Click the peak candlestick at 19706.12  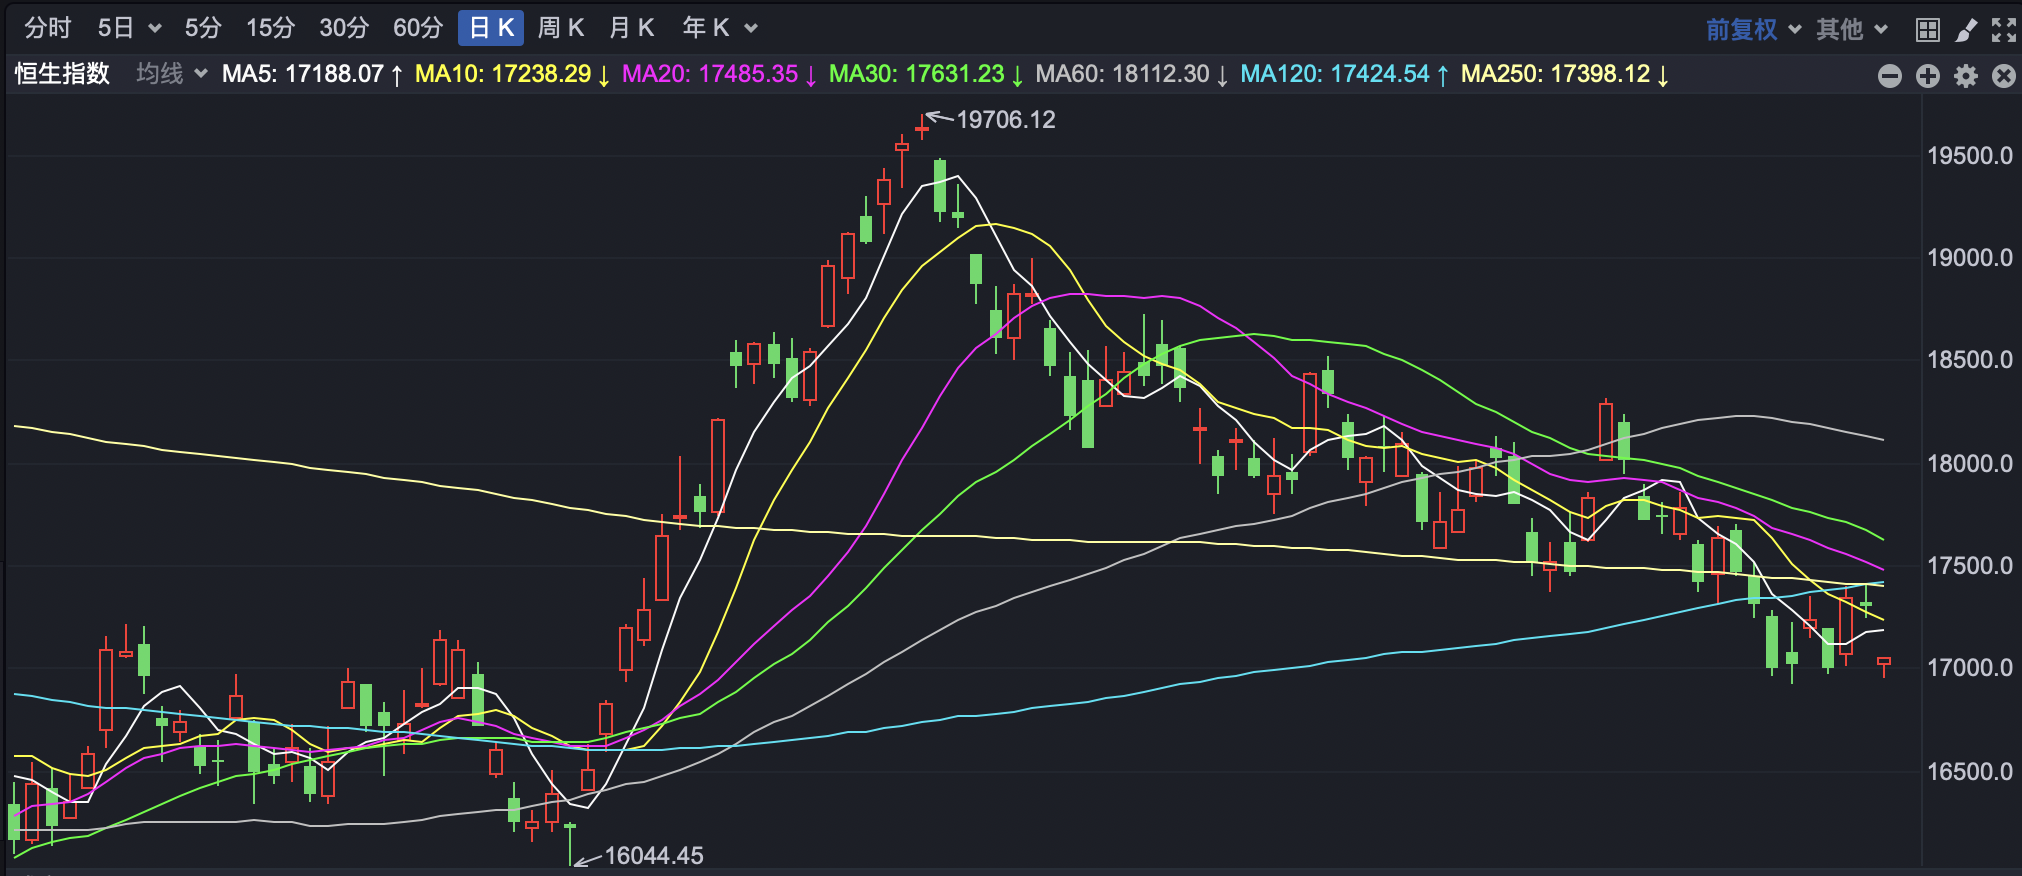click(922, 126)
